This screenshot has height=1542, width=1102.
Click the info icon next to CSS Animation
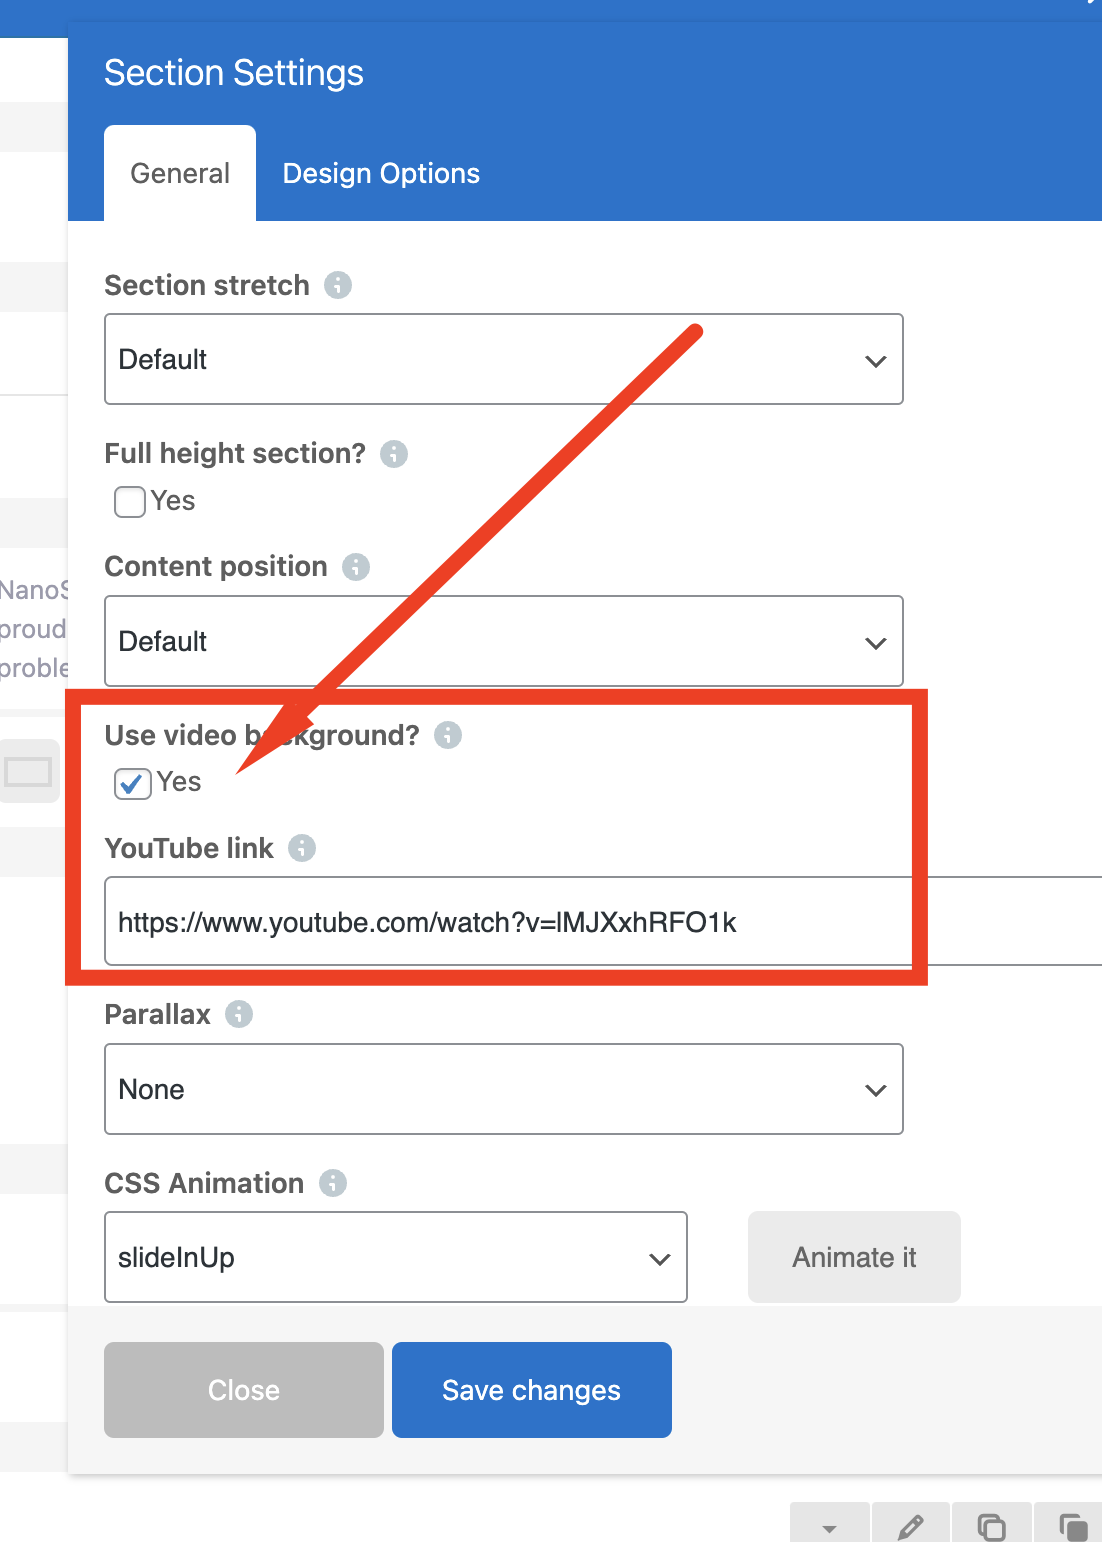pos(333,1183)
